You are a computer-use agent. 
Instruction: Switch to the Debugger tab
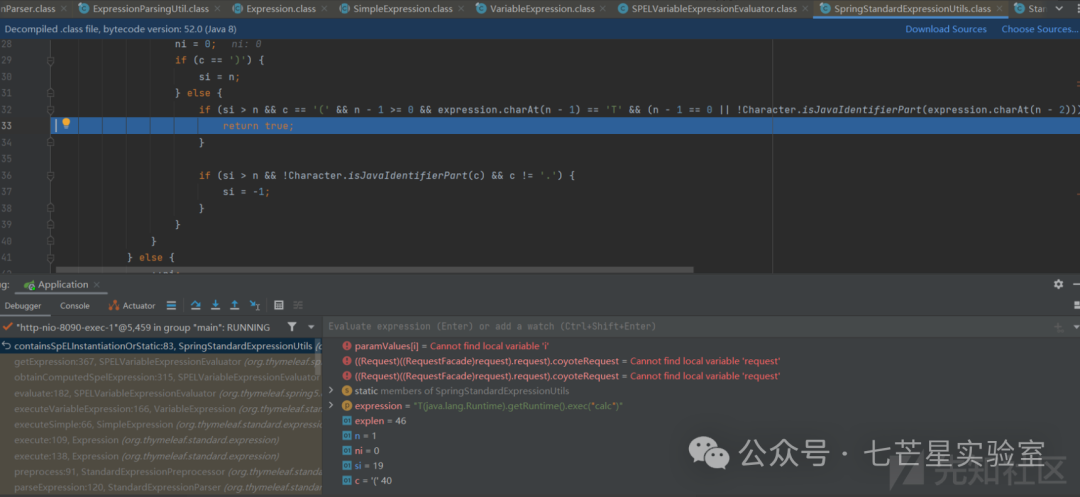pyautogui.click(x=23, y=306)
